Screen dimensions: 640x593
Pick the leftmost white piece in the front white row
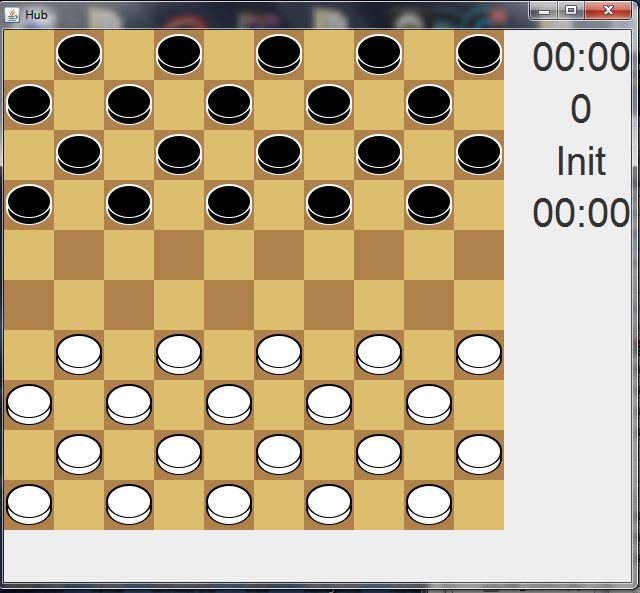(79, 354)
